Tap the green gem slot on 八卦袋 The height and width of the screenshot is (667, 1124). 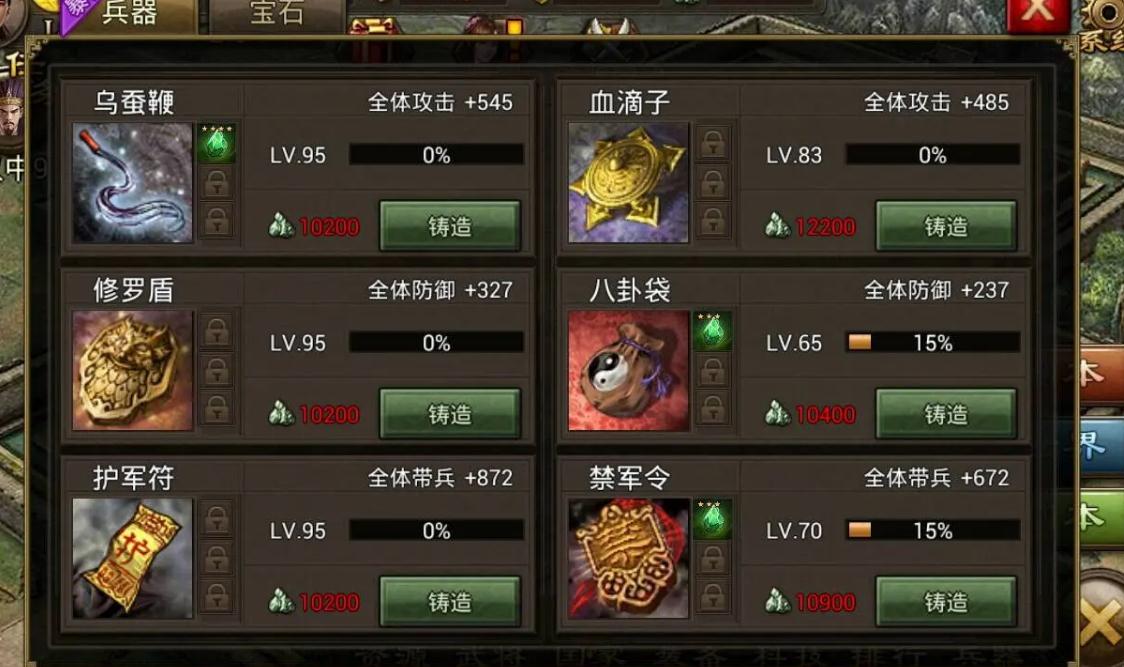click(x=712, y=331)
